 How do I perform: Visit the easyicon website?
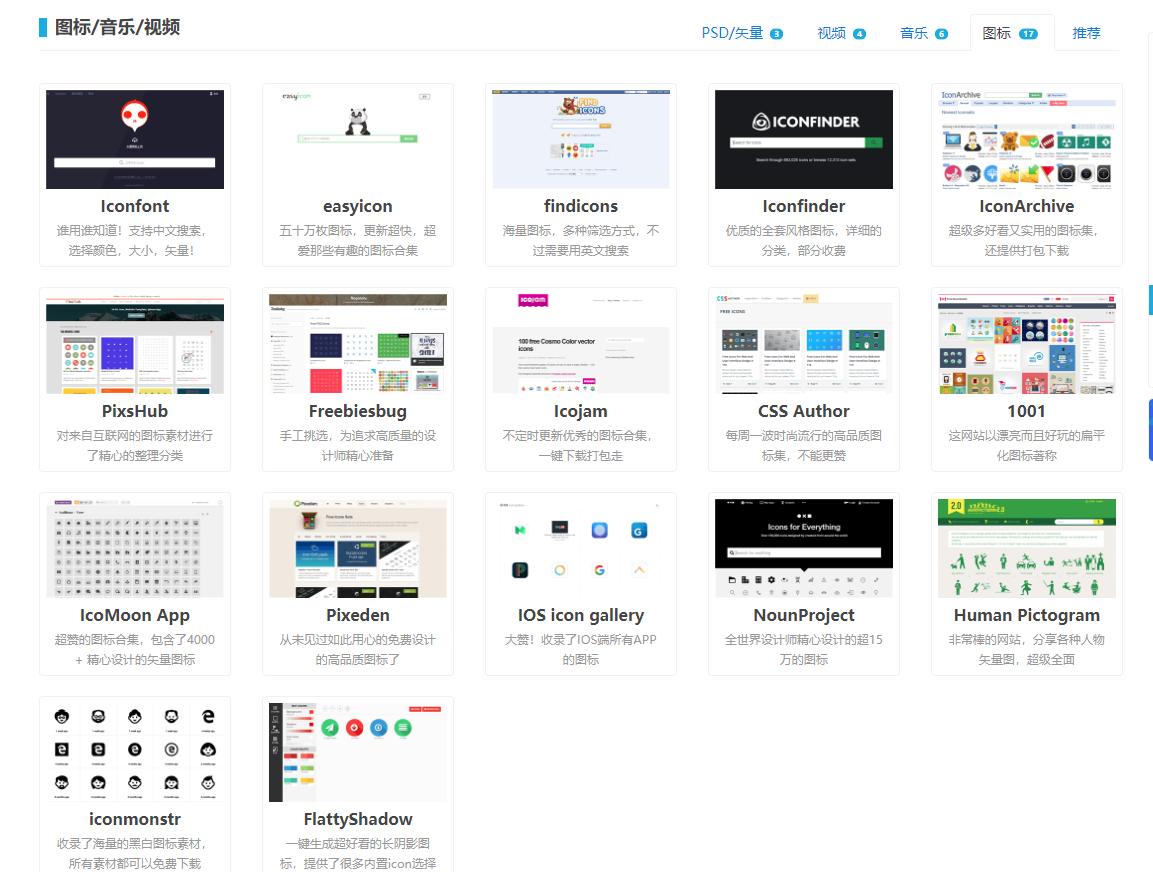pyautogui.click(x=357, y=206)
